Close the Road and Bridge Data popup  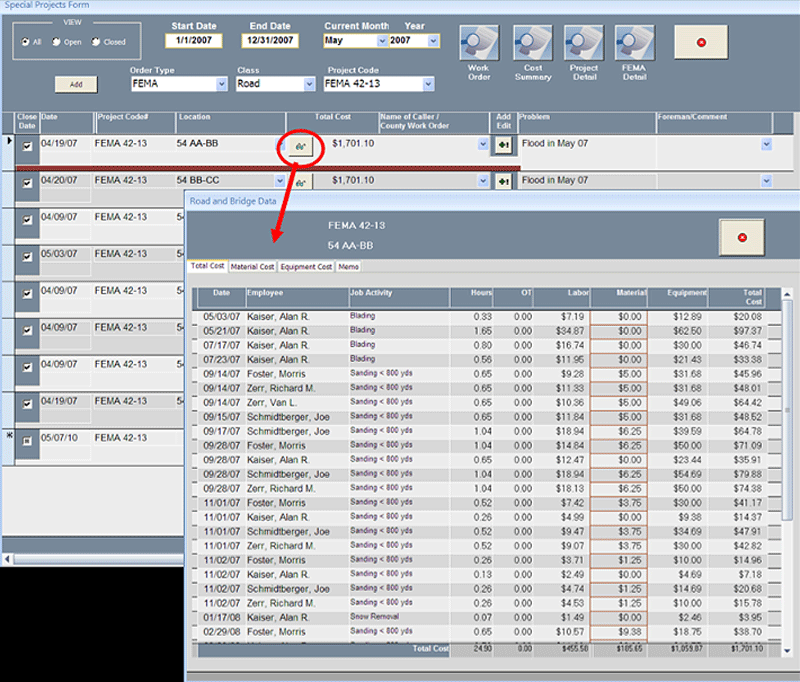pyautogui.click(x=742, y=238)
